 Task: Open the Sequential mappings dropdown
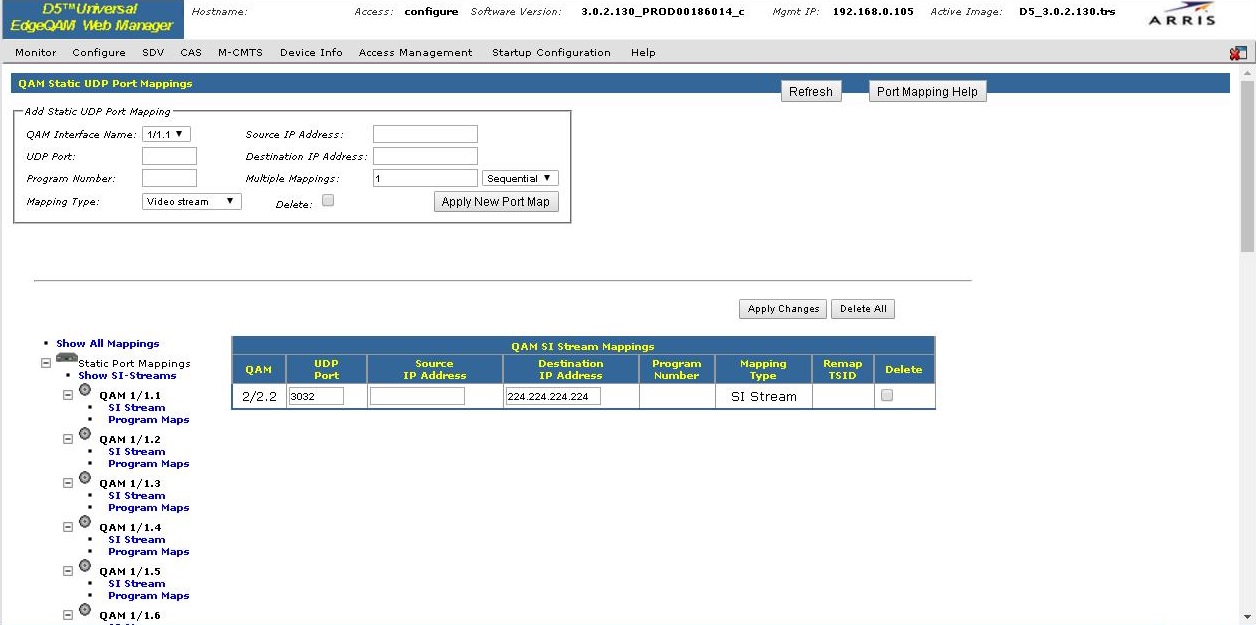[520, 178]
